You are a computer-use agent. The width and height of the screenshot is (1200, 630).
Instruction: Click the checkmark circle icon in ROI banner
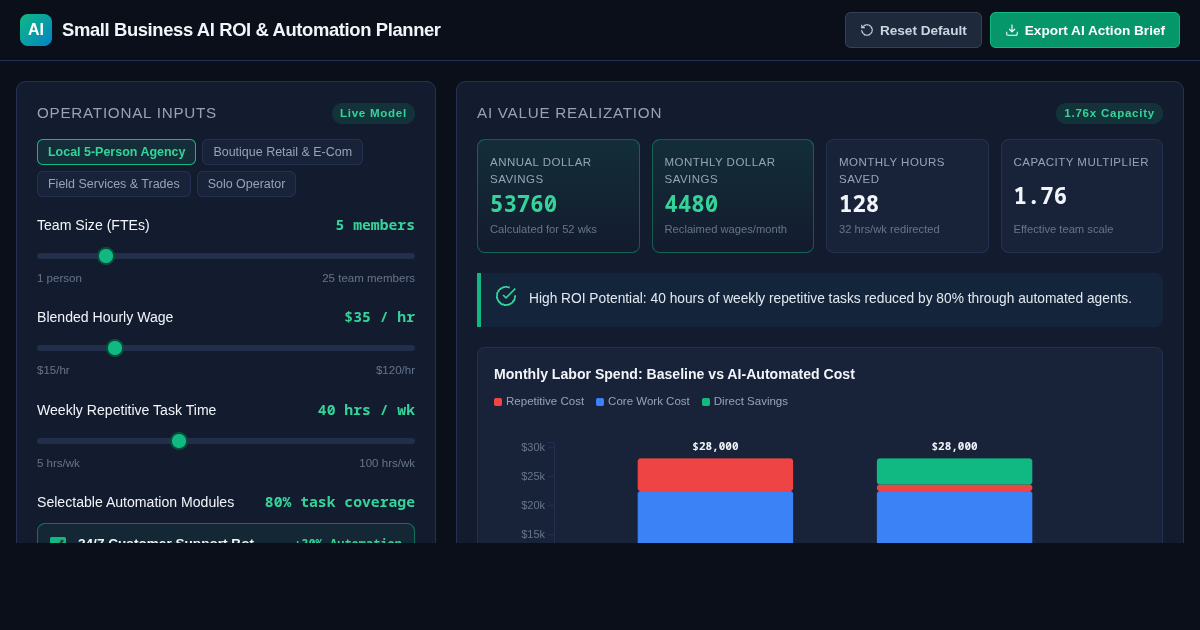pos(506,296)
